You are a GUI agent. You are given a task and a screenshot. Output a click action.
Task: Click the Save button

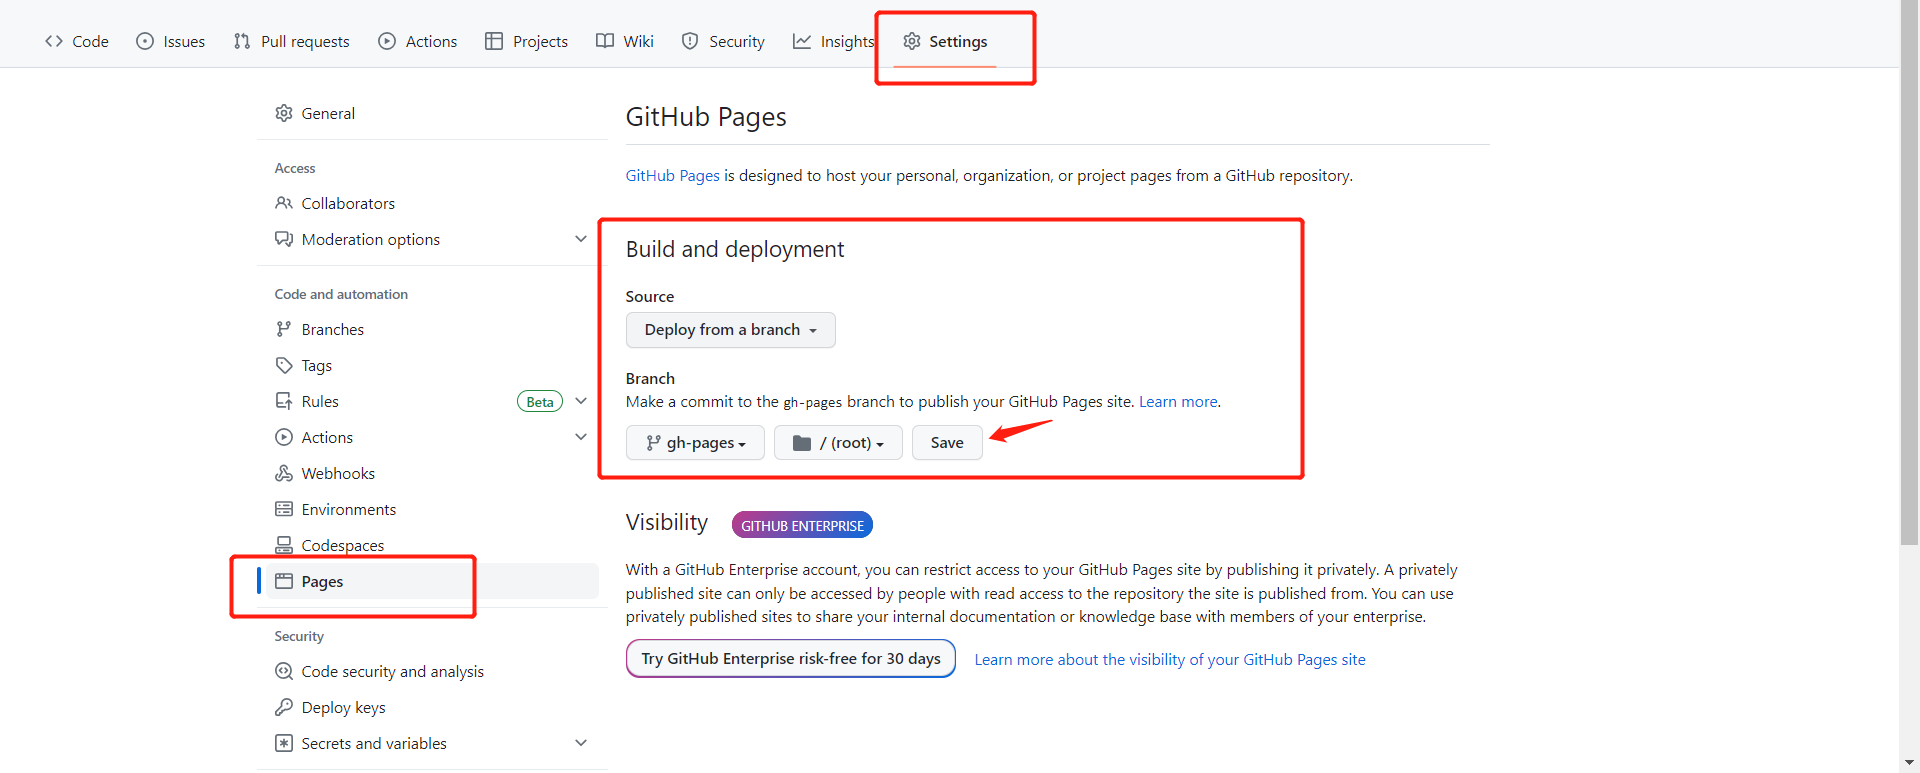point(947,443)
